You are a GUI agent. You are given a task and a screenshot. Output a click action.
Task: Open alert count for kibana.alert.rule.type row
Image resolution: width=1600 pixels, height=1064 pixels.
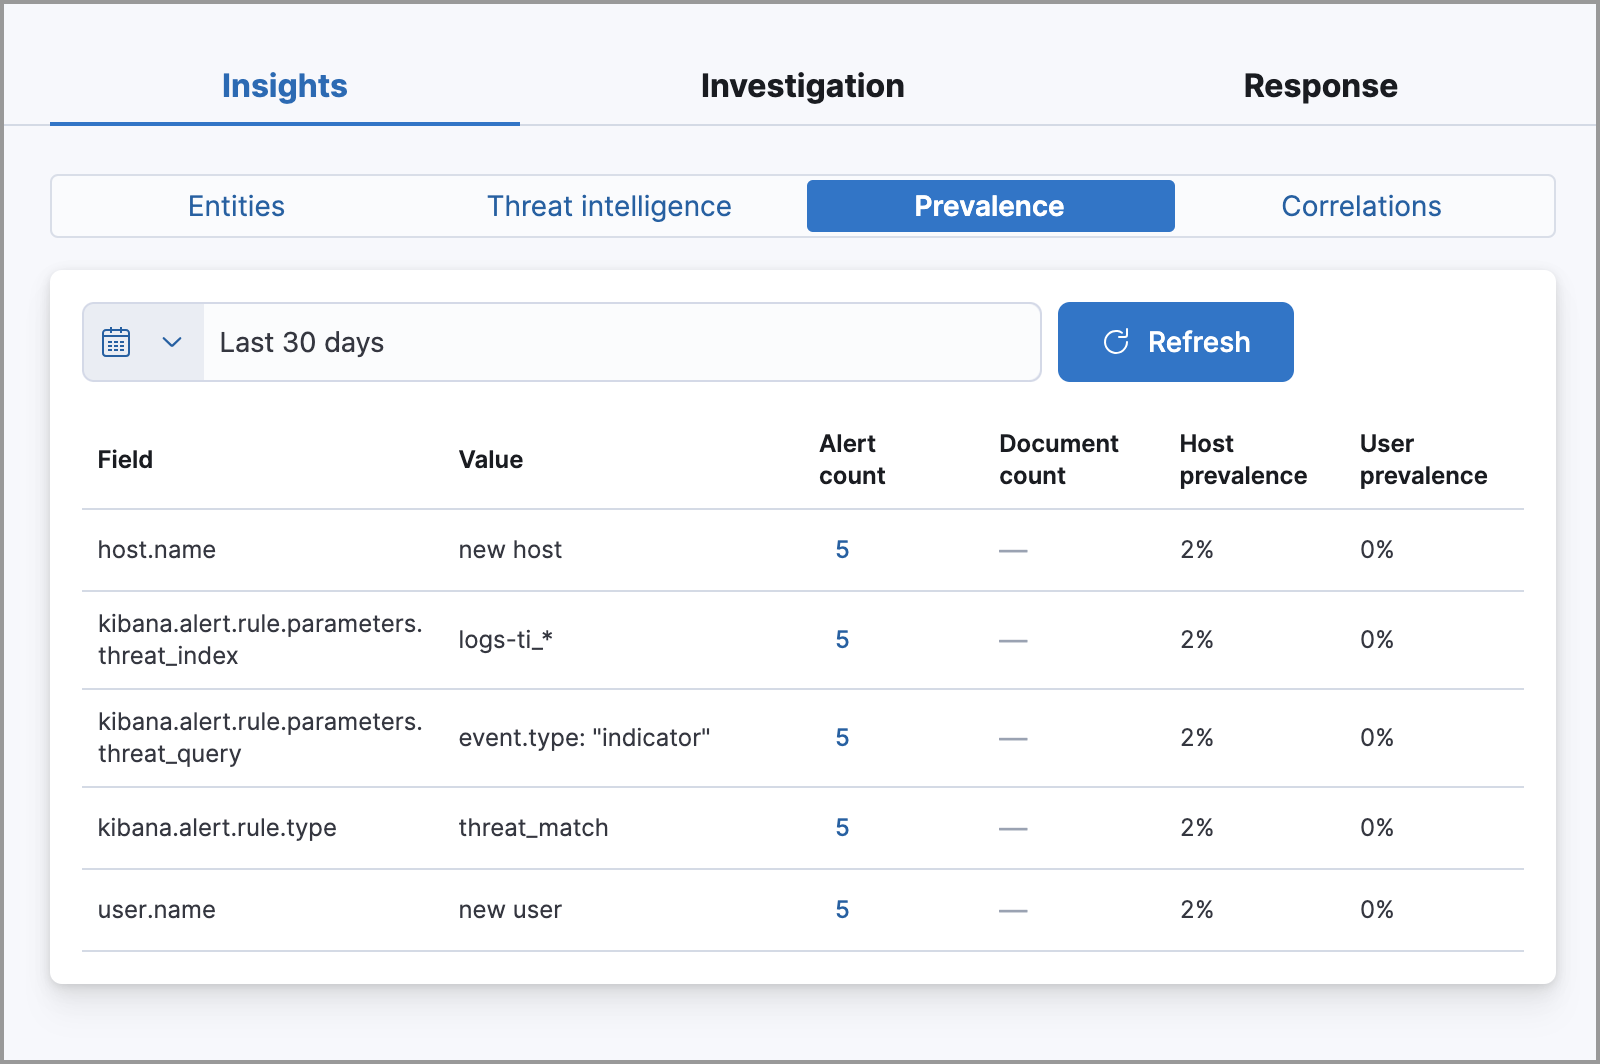(842, 828)
